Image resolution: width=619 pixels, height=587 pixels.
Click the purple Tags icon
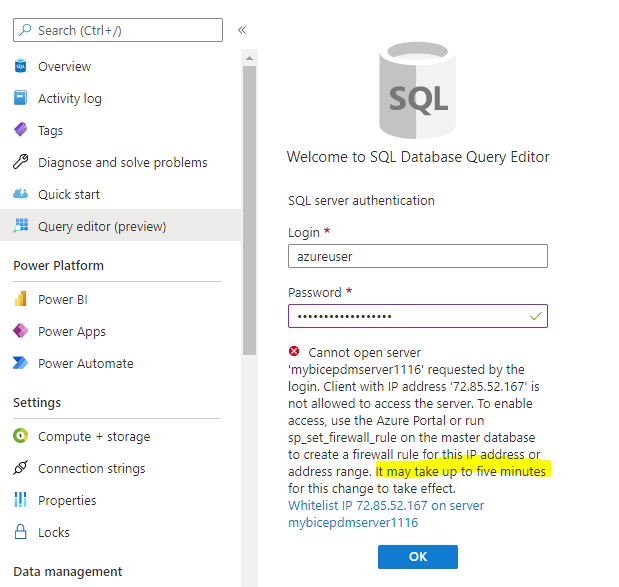[20, 131]
